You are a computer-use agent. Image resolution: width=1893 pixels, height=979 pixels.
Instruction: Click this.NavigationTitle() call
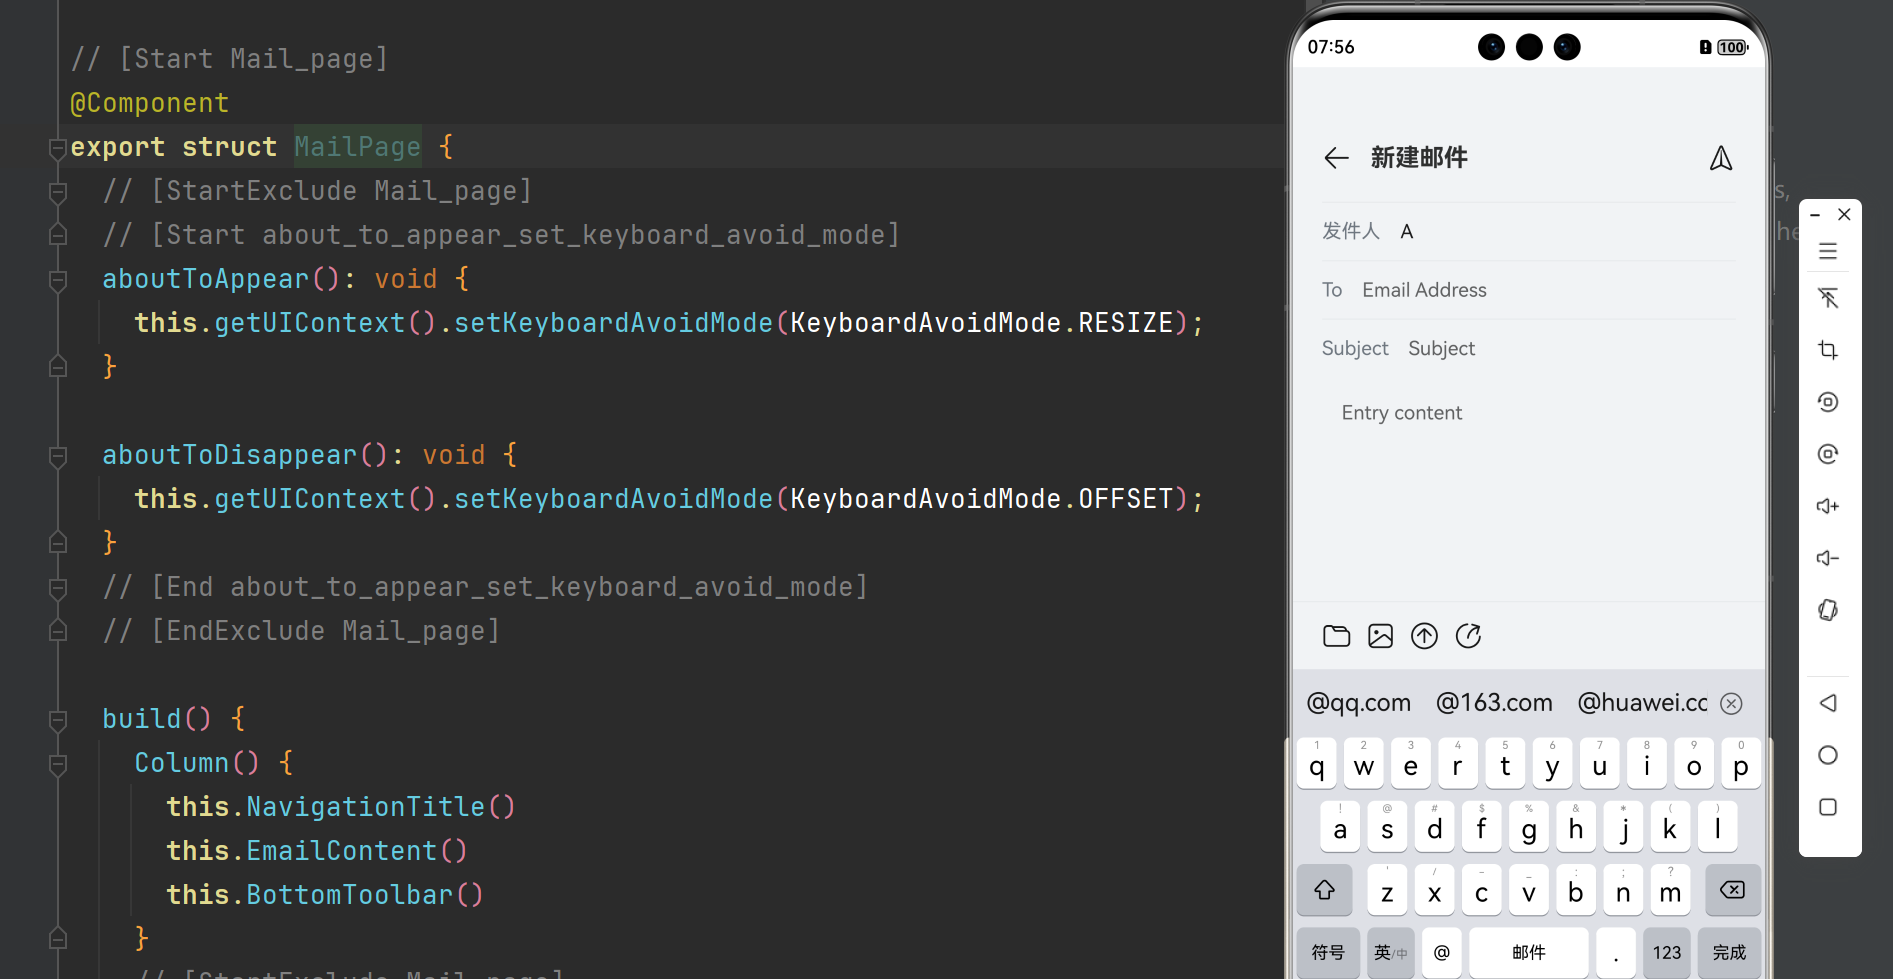point(341,807)
